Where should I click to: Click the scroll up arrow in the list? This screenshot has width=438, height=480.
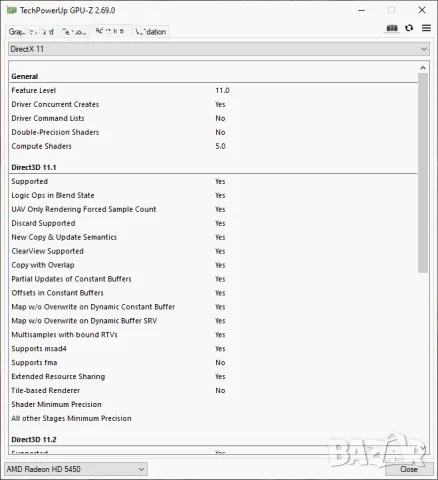click(x=423, y=68)
